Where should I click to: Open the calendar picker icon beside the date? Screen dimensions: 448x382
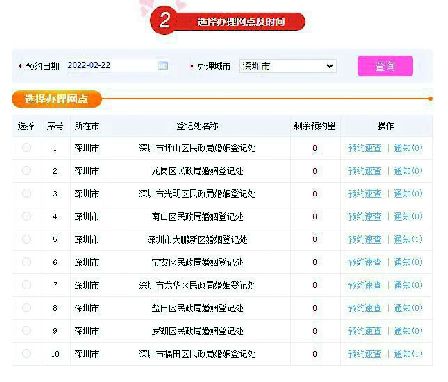163,65
